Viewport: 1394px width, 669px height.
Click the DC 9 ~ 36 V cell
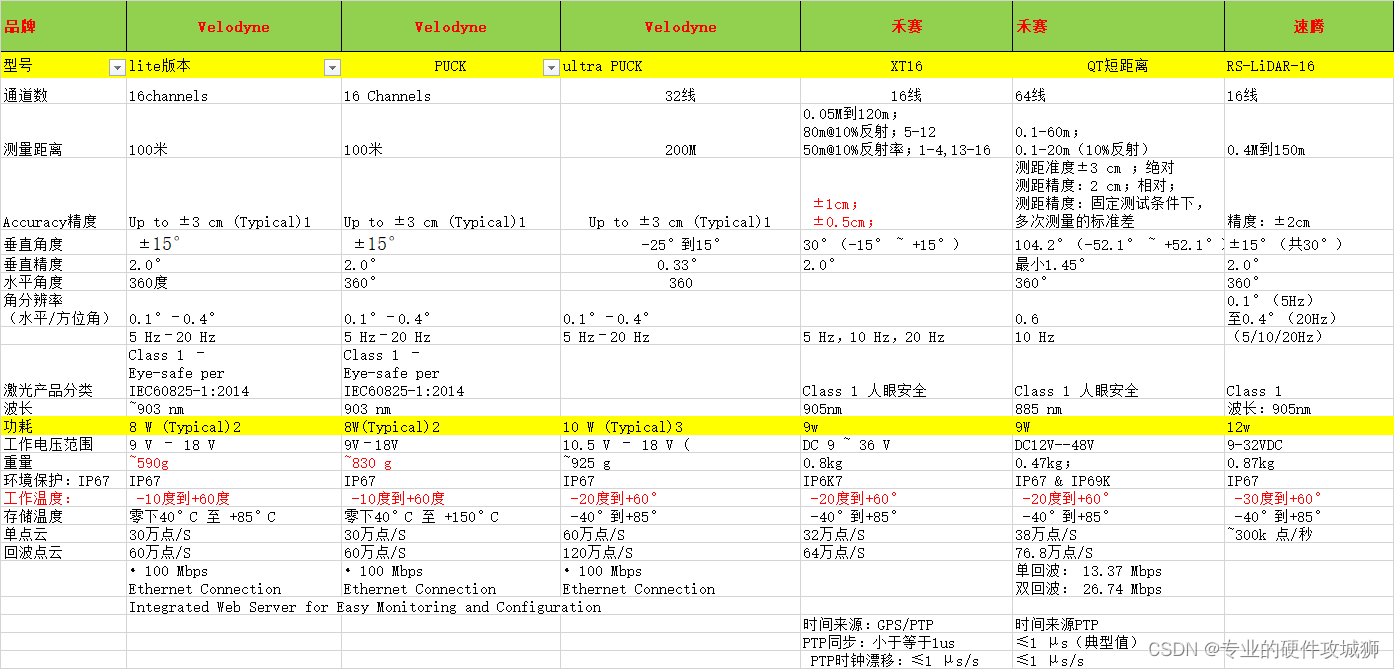click(x=907, y=444)
